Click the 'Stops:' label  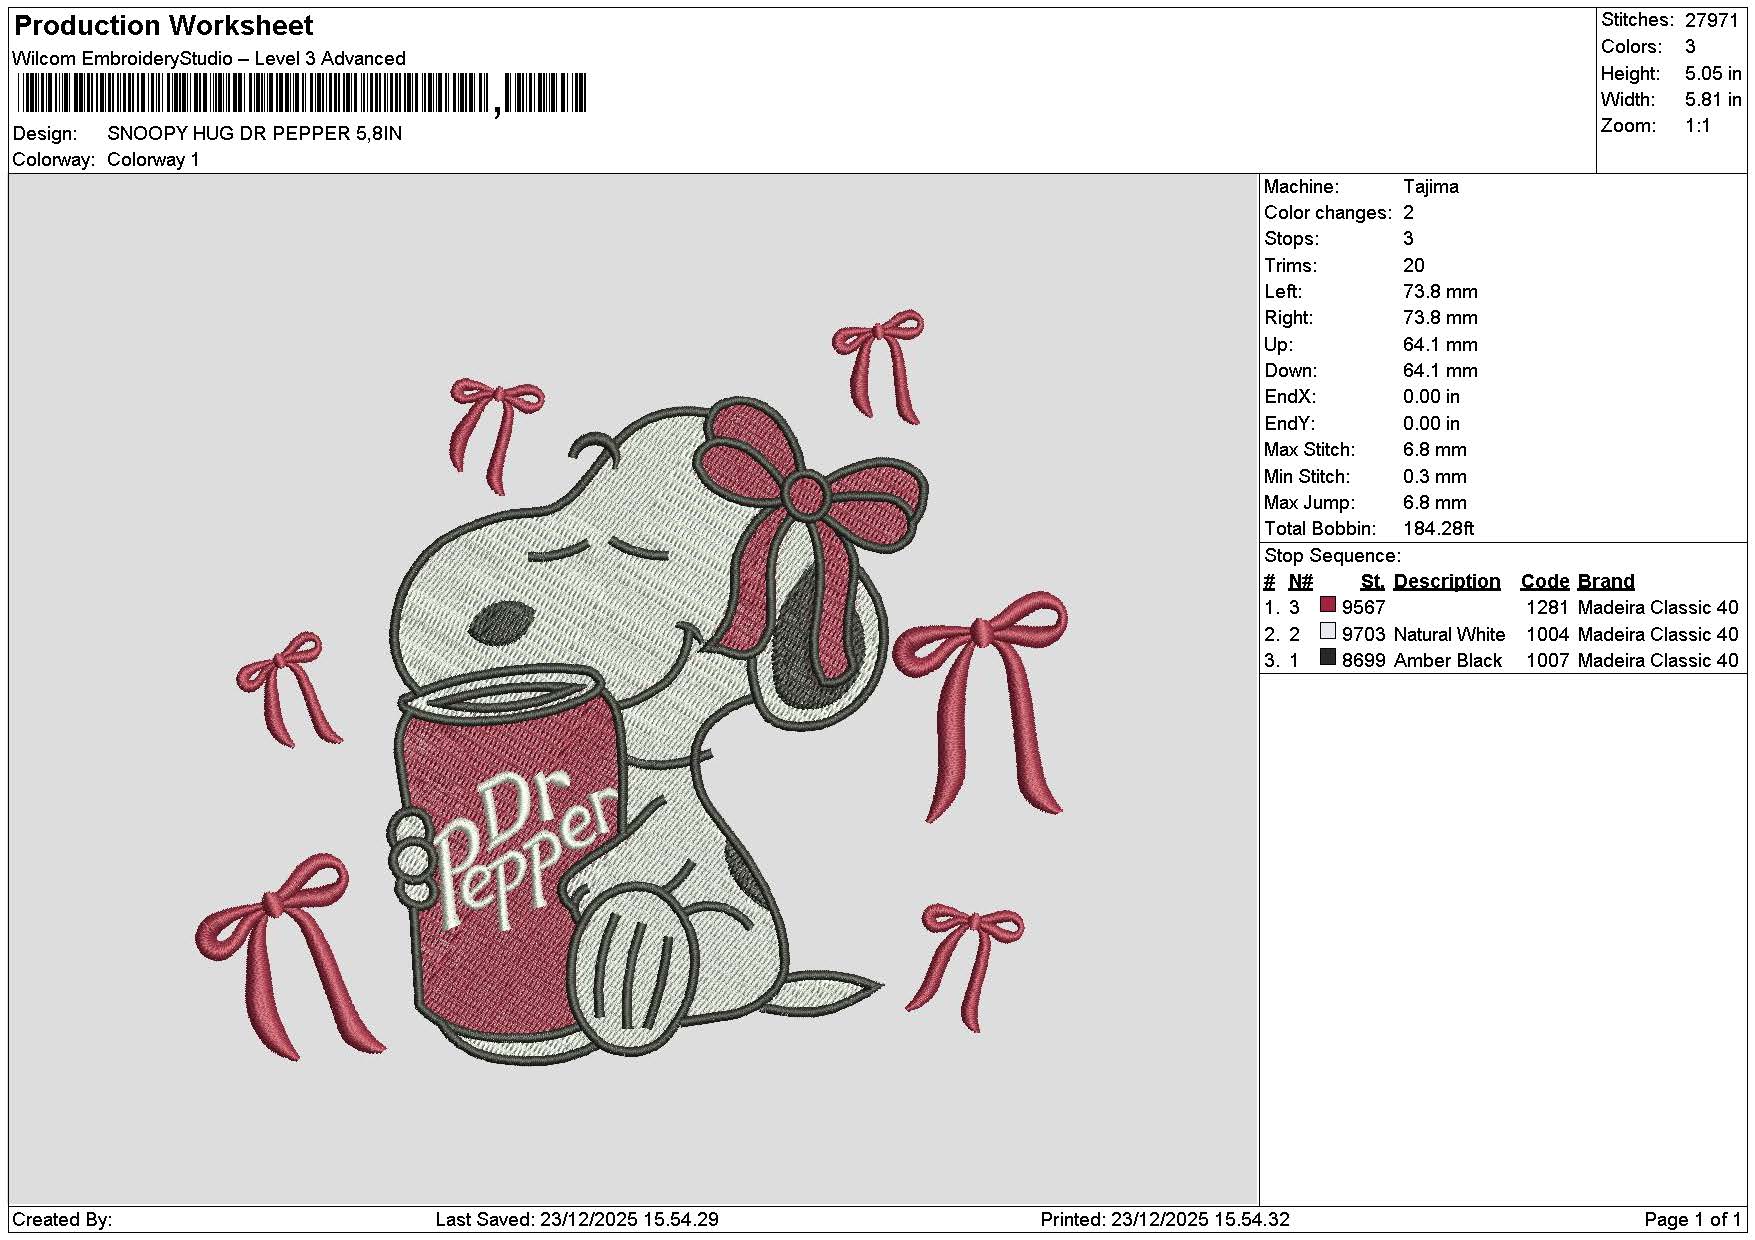[x=1292, y=239]
